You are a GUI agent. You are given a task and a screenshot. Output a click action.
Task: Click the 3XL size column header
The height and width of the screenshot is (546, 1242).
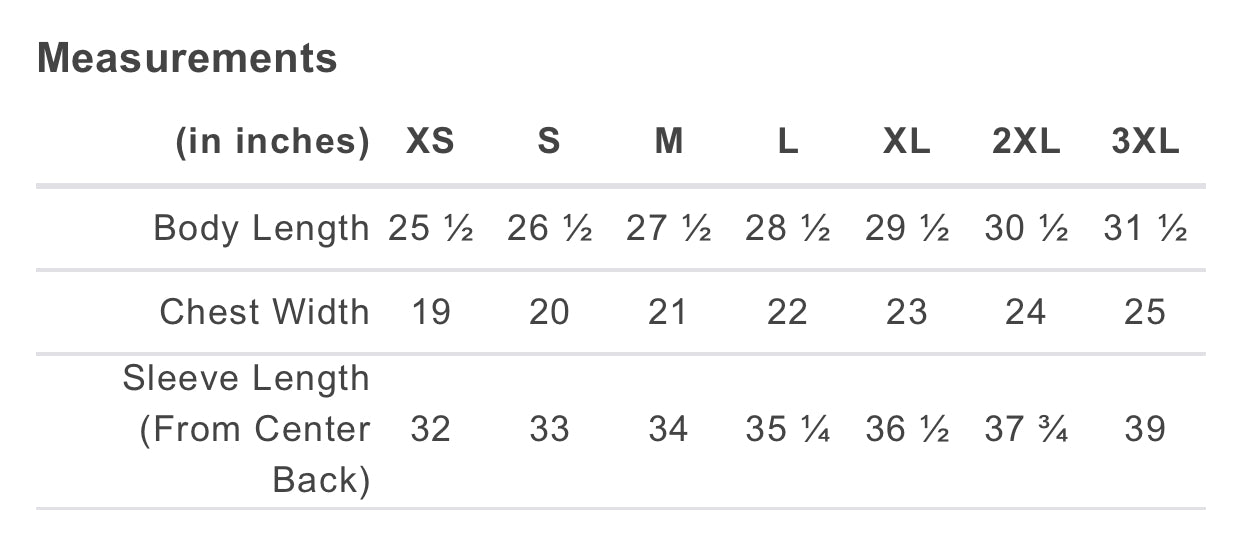(1145, 142)
